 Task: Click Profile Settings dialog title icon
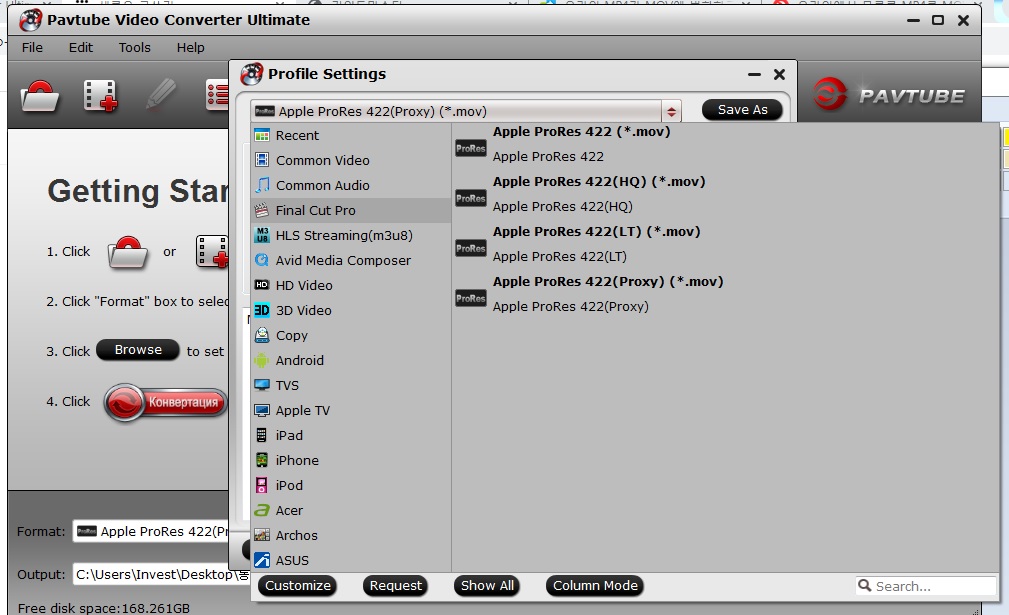[252, 74]
